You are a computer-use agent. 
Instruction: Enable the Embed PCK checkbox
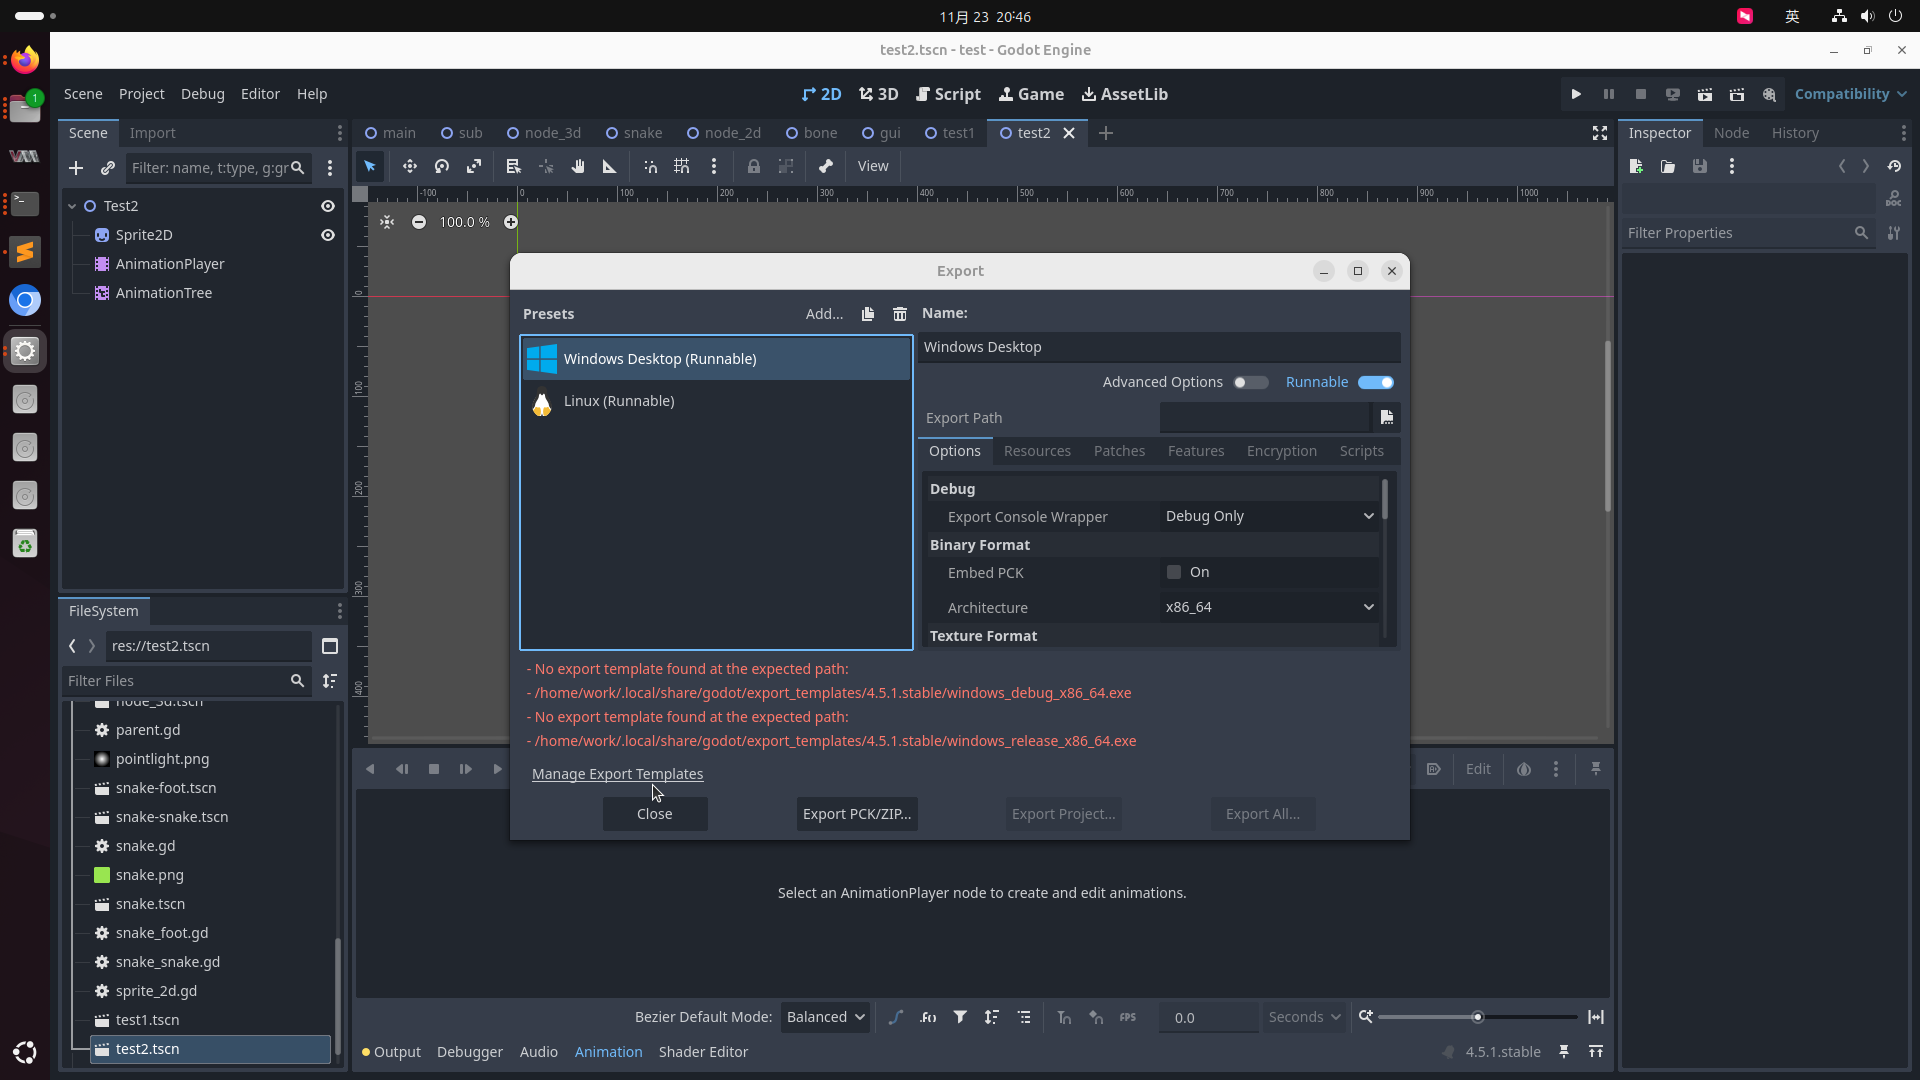(x=1174, y=572)
